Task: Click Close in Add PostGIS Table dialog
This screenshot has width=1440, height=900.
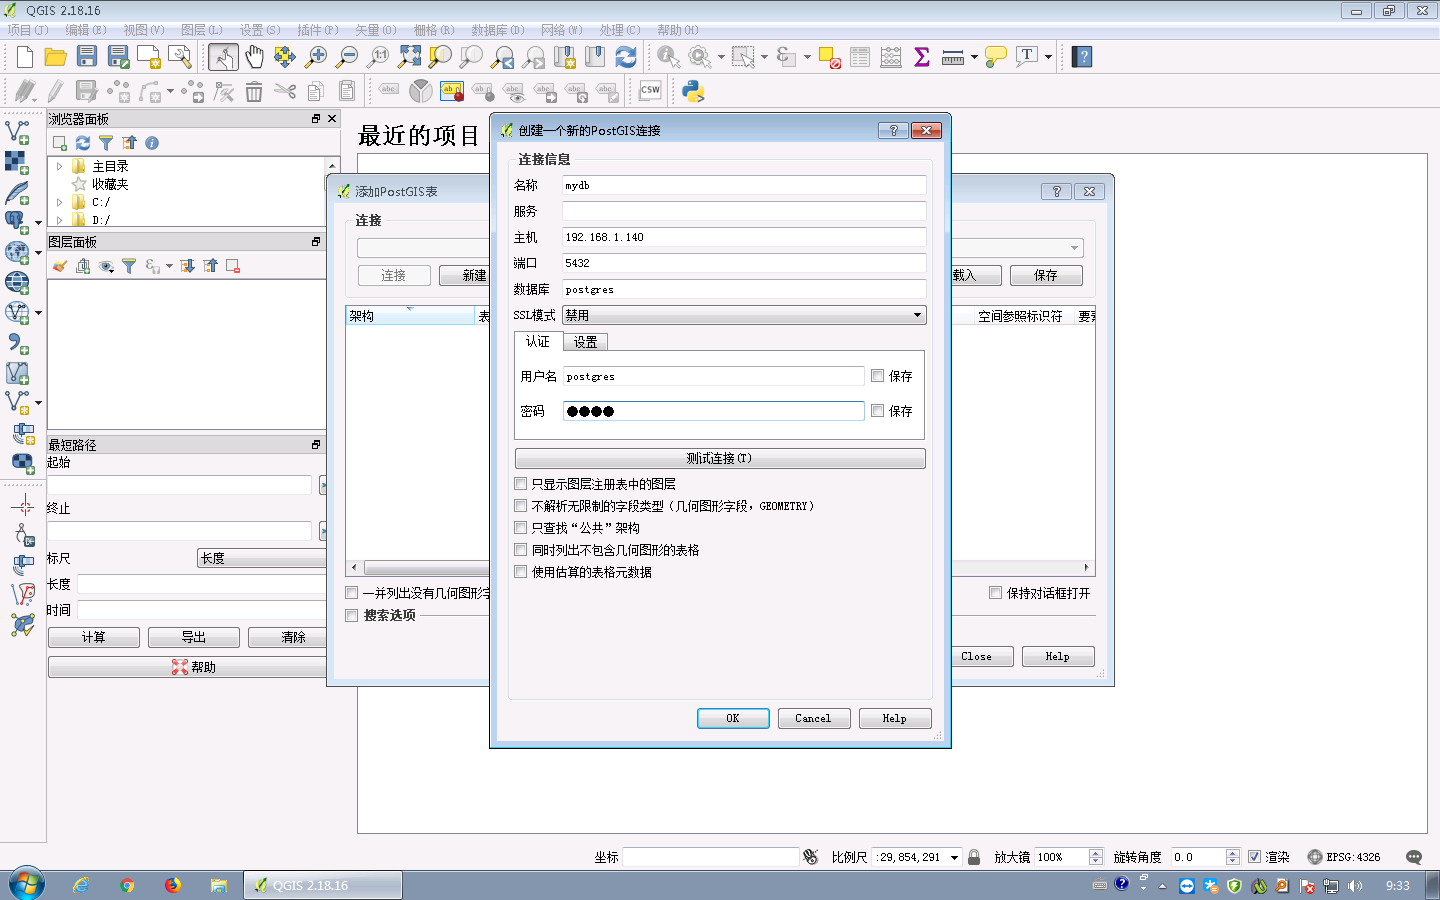Action: click(x=977, y=656)
